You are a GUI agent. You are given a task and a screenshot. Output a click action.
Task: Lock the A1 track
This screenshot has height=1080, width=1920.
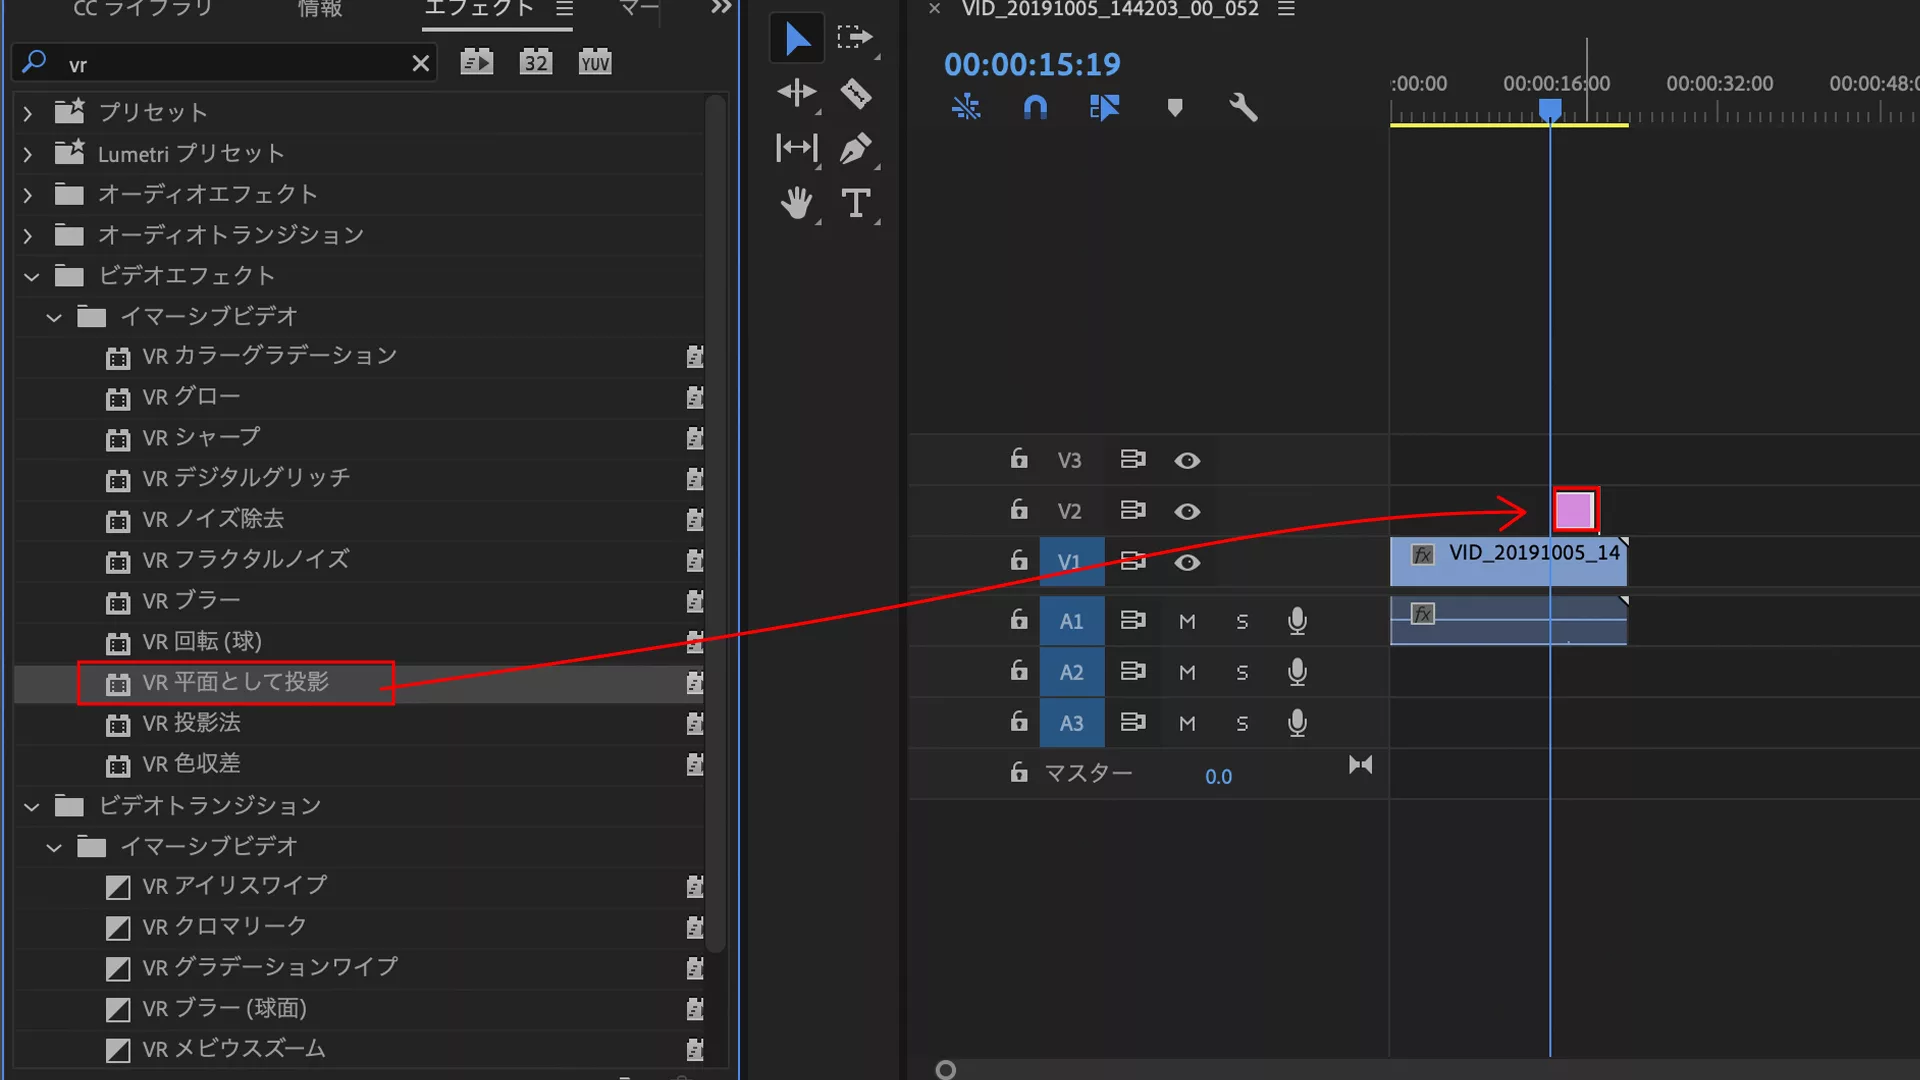pyautogui.click(x=1018, y=619)
